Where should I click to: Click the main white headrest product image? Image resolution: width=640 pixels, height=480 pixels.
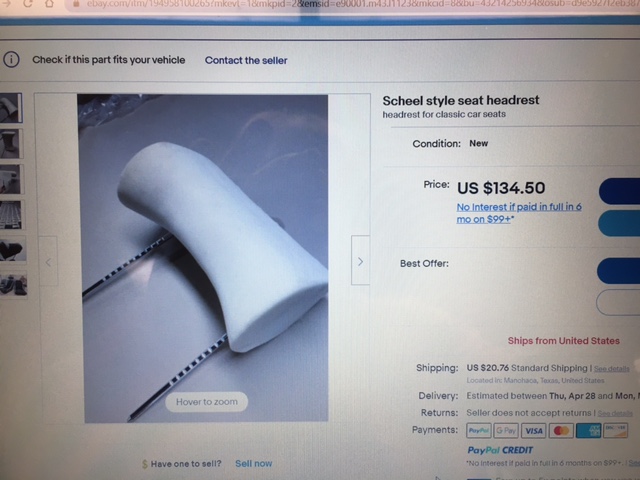click(x=203, y=258)
